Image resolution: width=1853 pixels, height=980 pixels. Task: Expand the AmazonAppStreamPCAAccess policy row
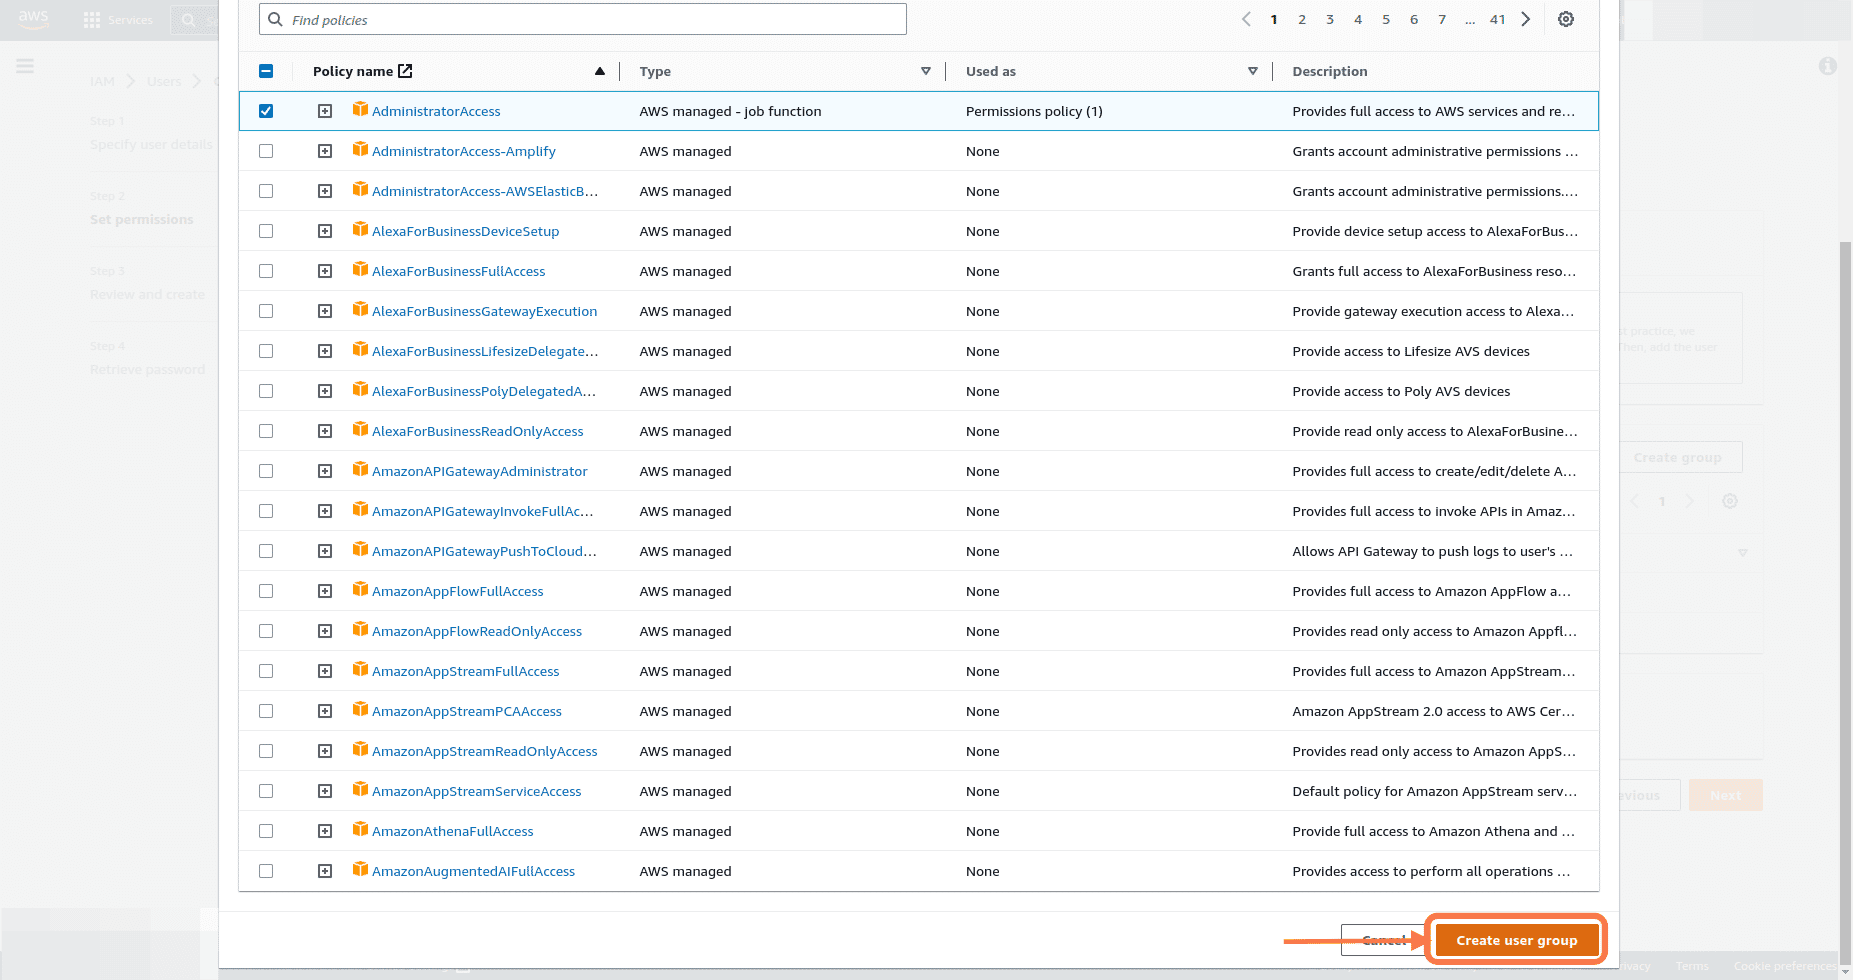coord(325,711)
